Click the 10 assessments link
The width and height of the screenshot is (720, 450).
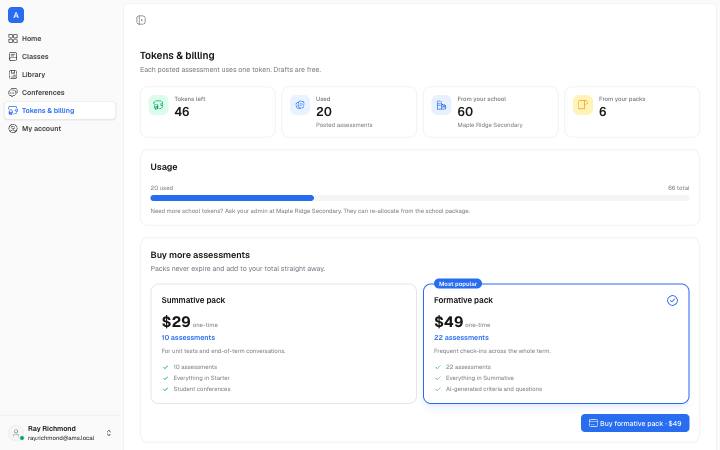tap(188, 338)
